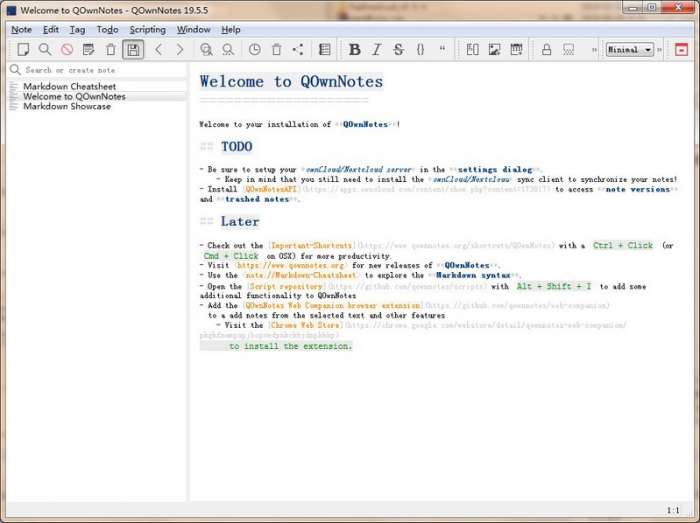Go back with left arrow icon
700x523 pixels.
[158, 49]
